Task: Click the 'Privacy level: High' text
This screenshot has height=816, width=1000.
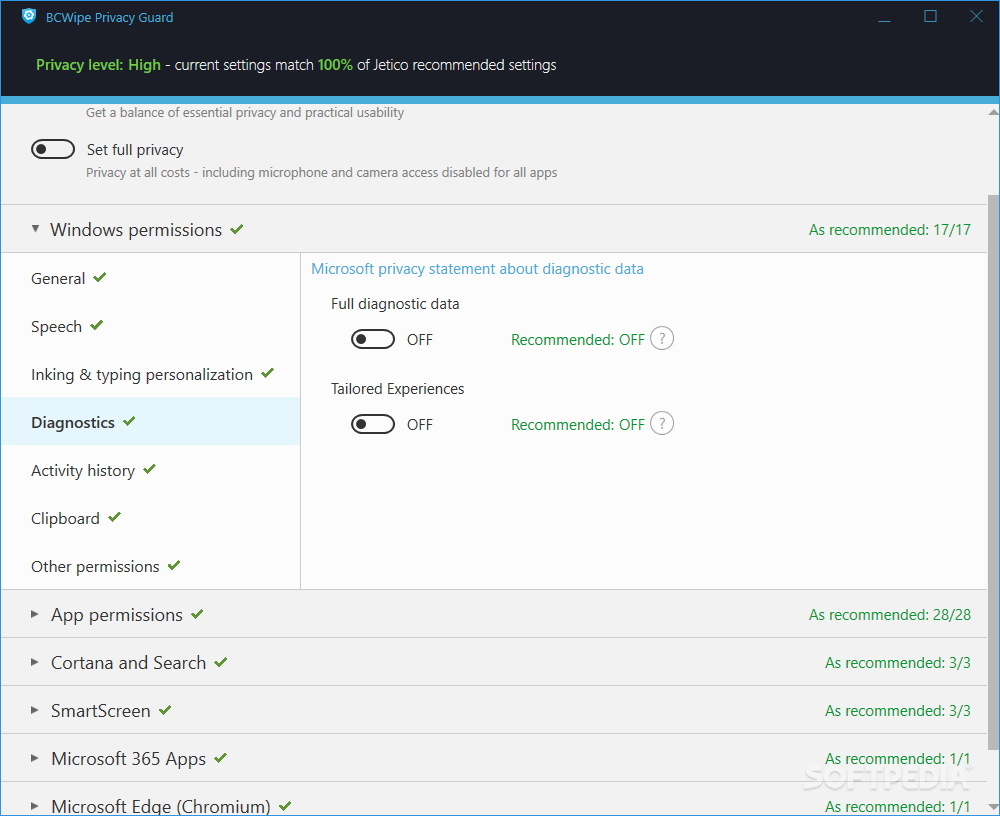Action: point(98,64)
